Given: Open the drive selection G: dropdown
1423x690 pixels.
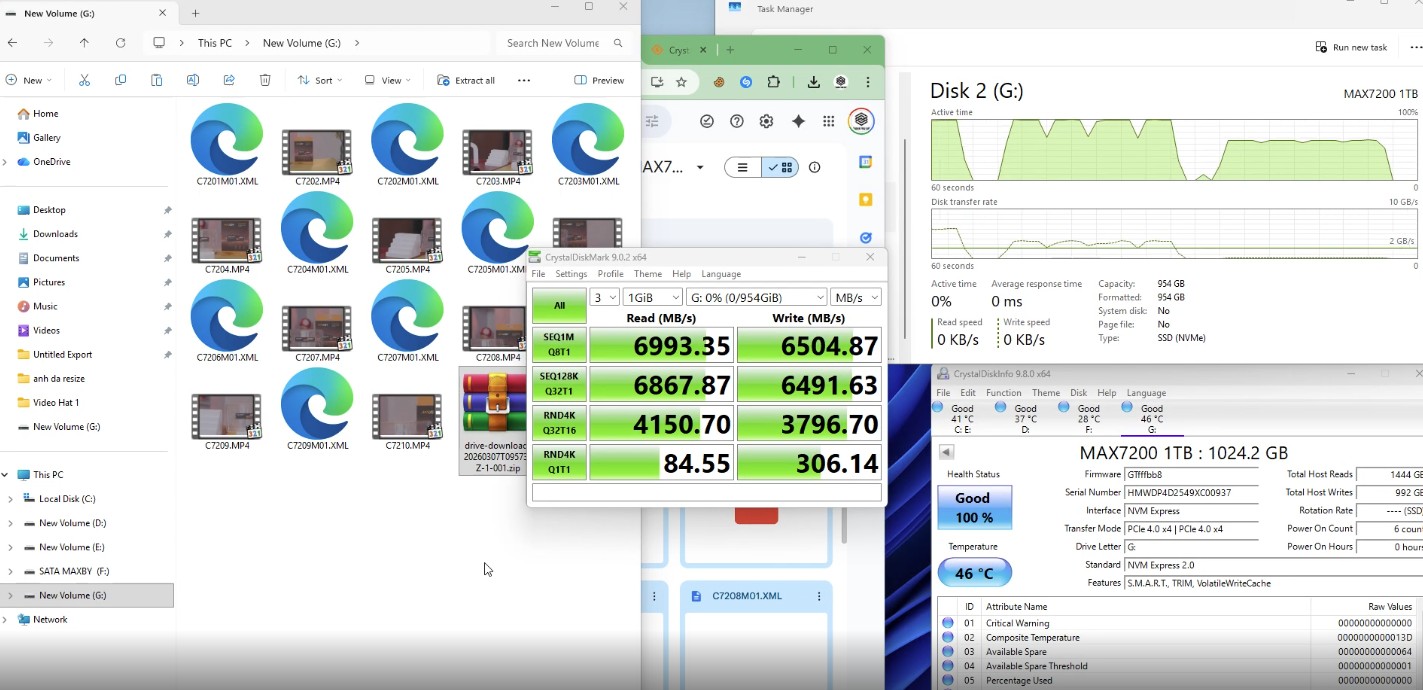Looking at the screenshot, I should tap(756, 298).
